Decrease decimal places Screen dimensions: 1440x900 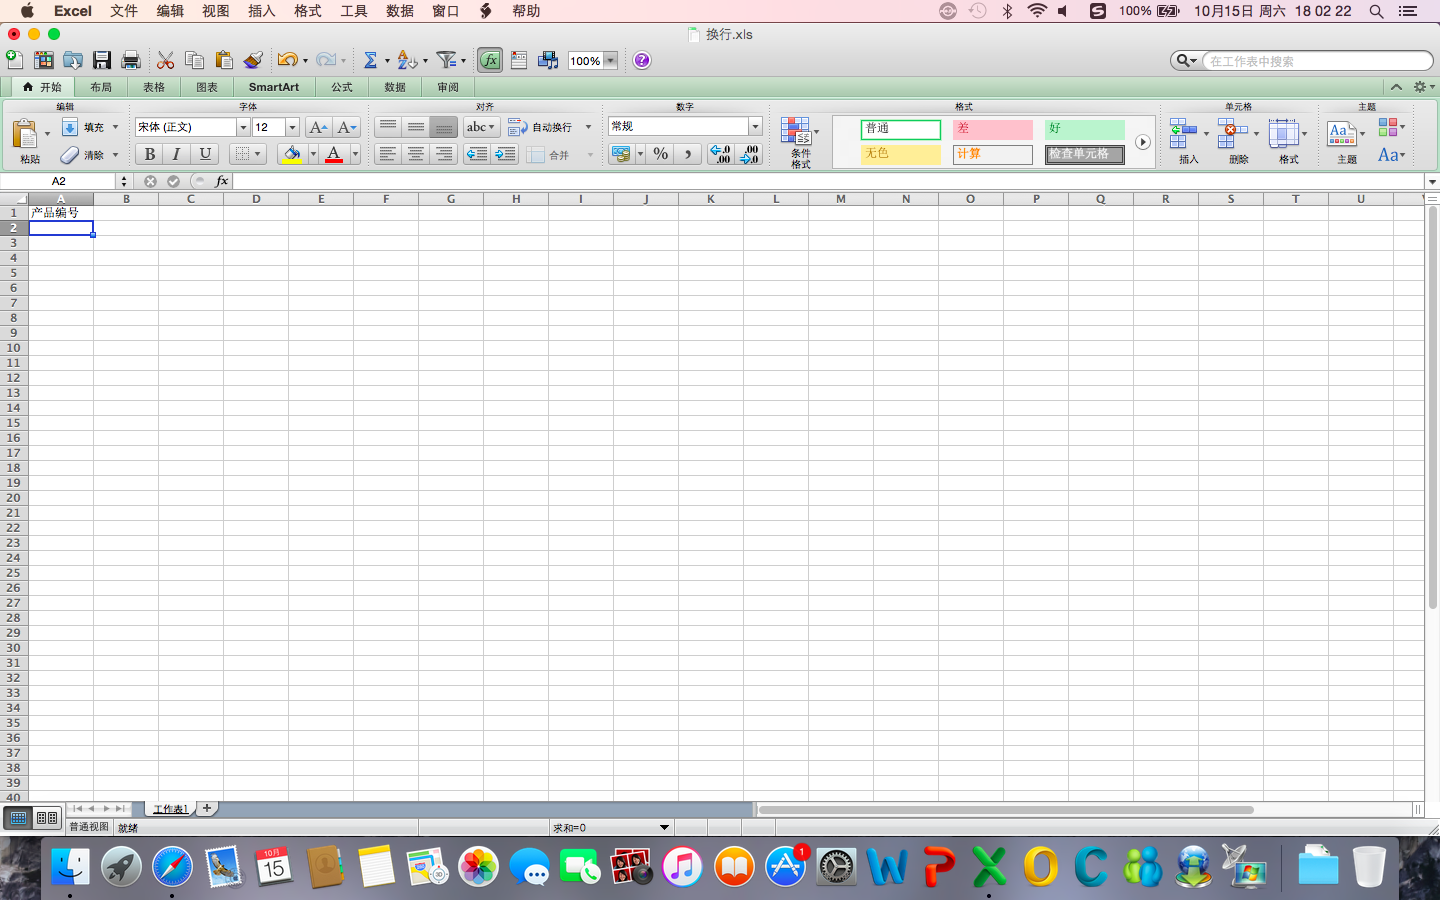pyautogui.click(x=750, y=154)
